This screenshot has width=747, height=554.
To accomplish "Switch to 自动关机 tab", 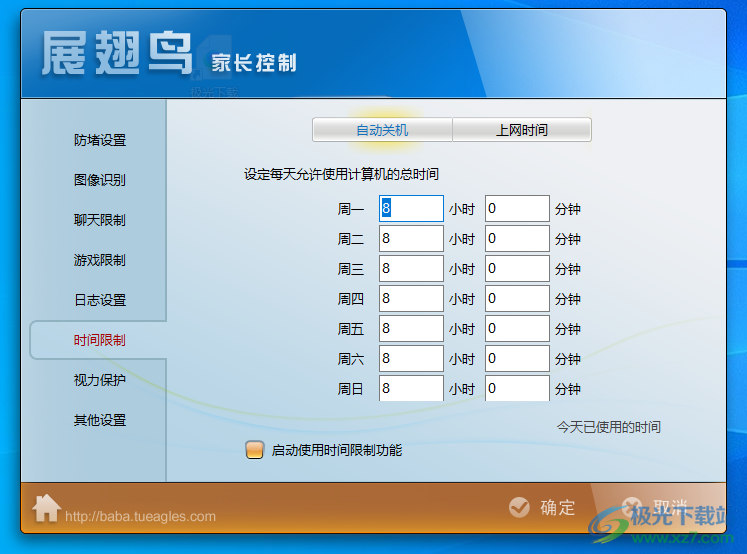I will [x=382, y=130].
